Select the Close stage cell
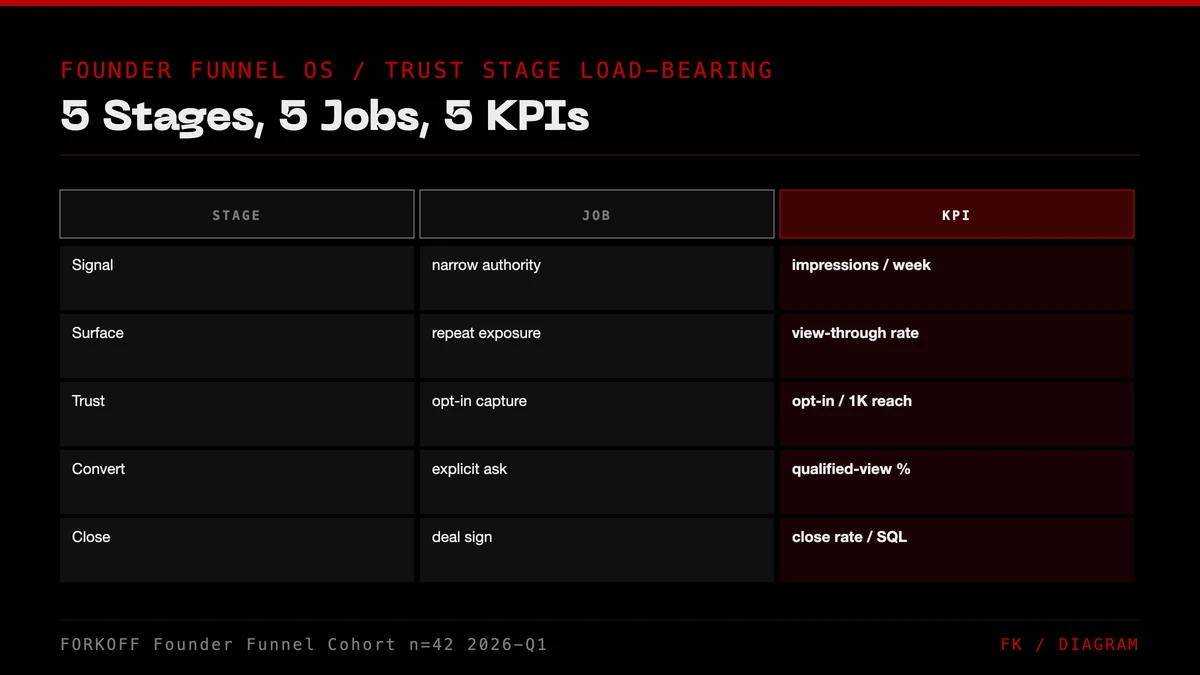 (x=237, y=550)
